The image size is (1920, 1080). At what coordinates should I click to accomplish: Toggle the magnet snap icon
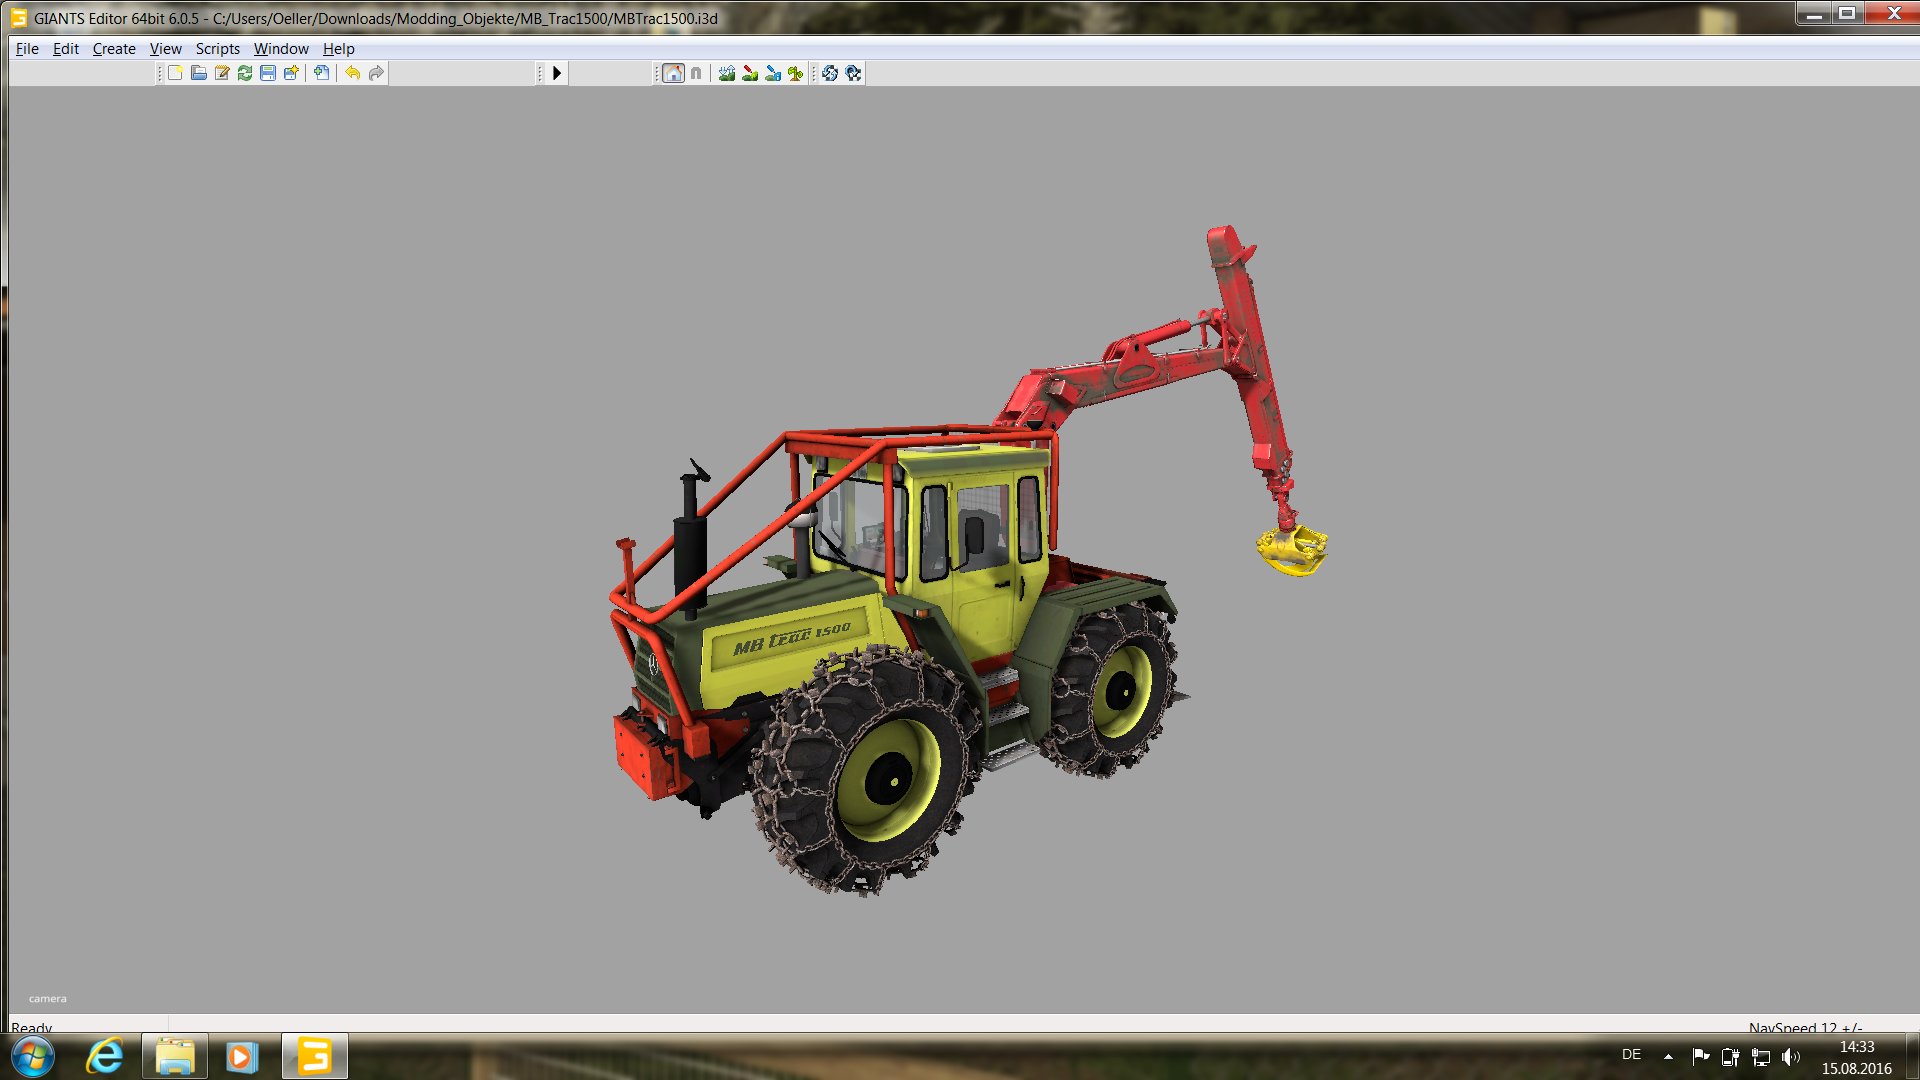(696, 73)
